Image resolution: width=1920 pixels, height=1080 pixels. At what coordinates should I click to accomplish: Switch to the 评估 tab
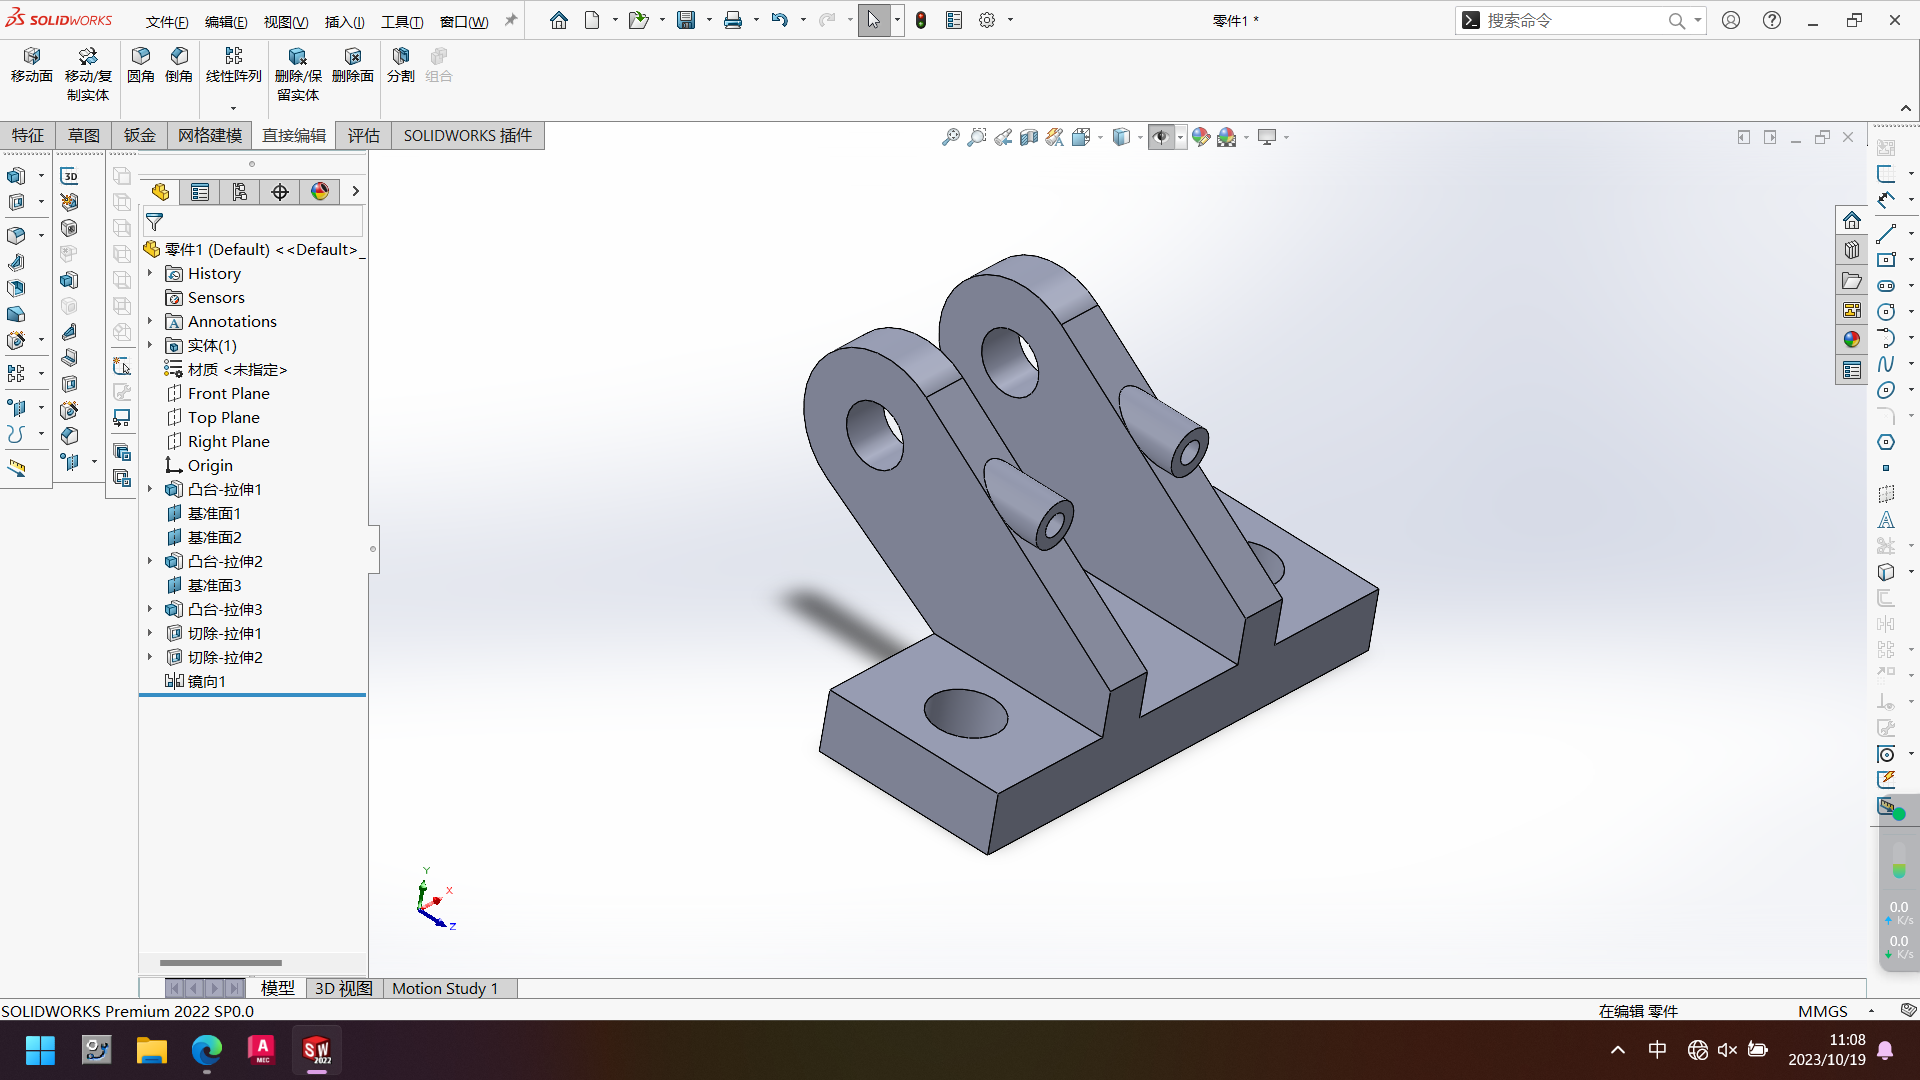tap(364, 136)
